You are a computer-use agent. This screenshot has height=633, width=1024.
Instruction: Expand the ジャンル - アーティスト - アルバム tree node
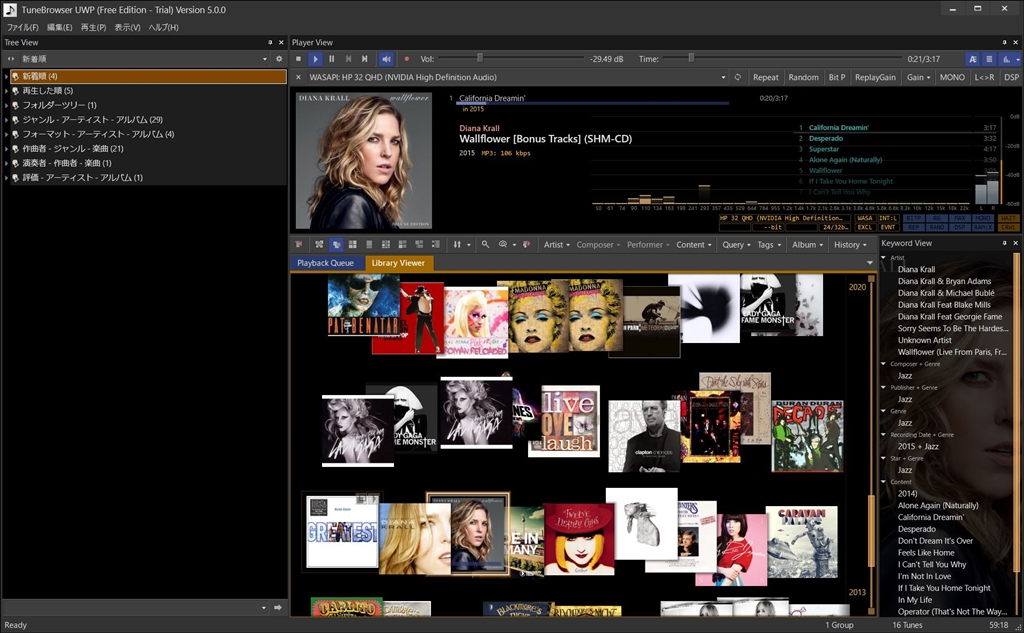tap(6, 119)
